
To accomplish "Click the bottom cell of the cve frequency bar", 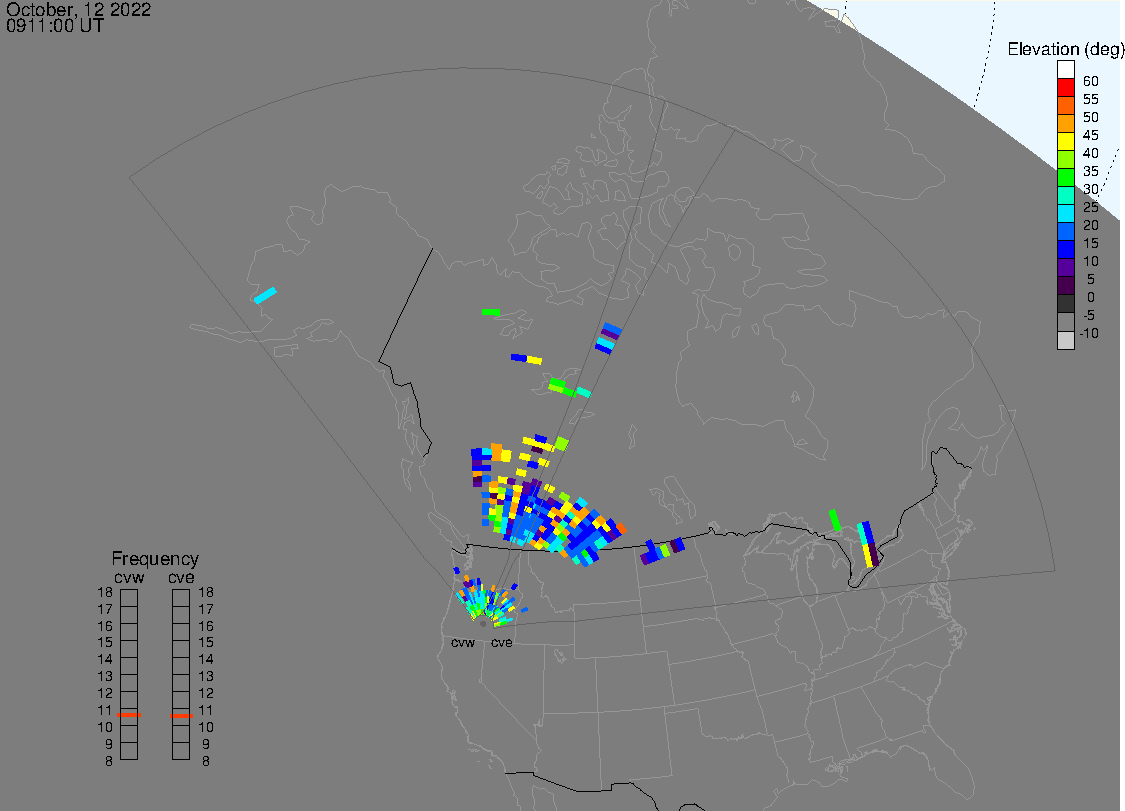I will [181, 751].
